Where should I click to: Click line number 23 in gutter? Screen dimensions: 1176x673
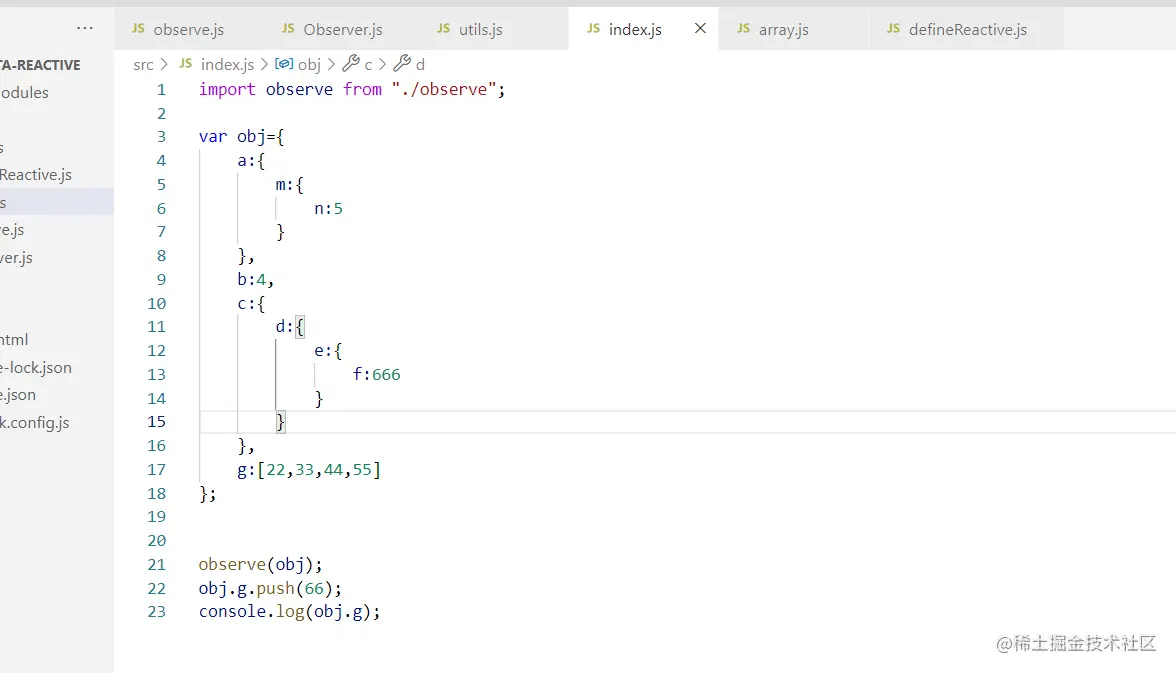(156, 611)
